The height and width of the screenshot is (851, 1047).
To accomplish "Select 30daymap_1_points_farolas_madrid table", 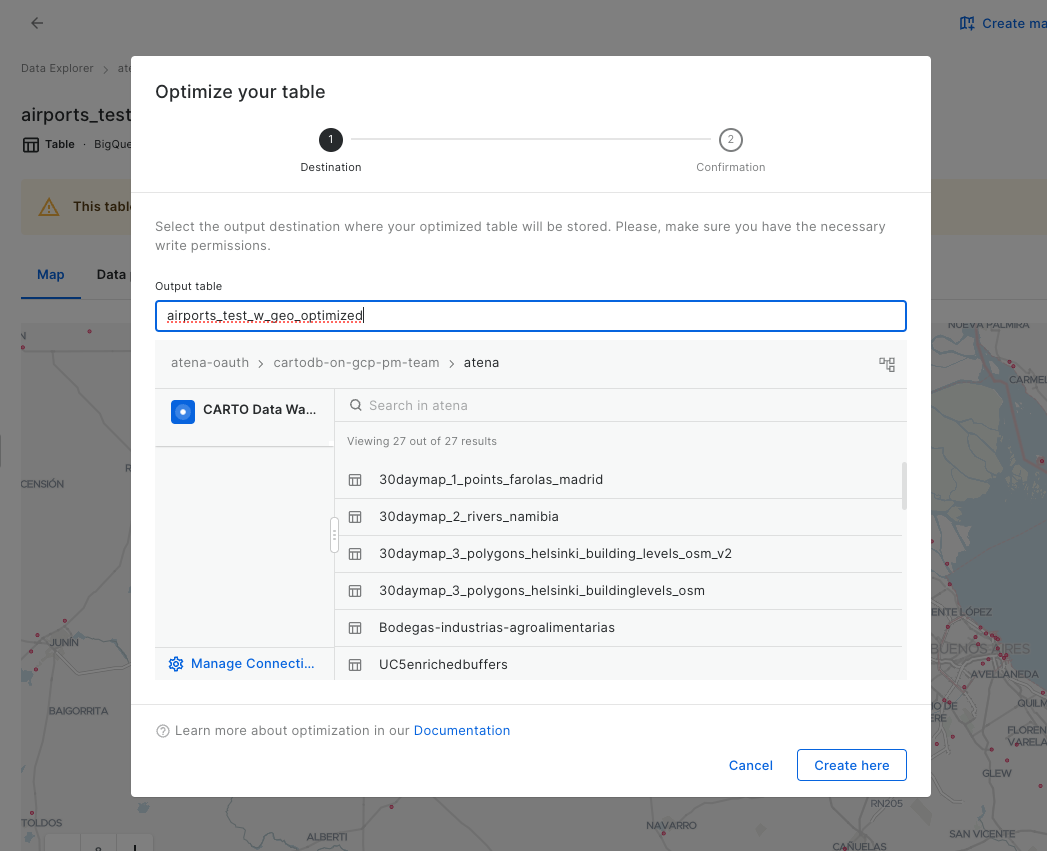I will [490, 480].
